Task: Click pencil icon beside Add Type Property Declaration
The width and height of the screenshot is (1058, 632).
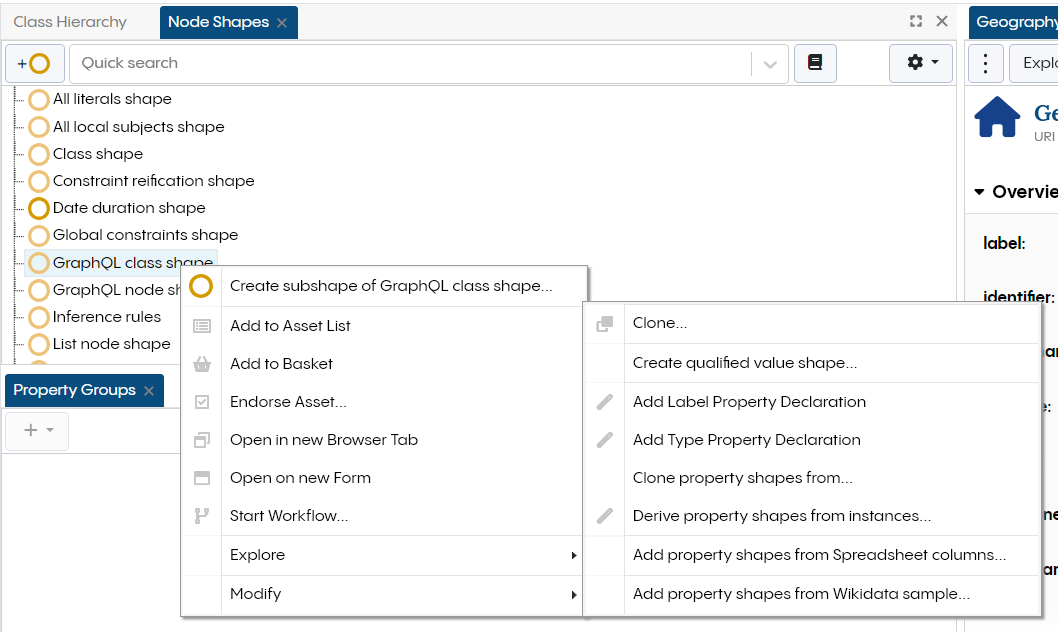Action: [605, 440]
